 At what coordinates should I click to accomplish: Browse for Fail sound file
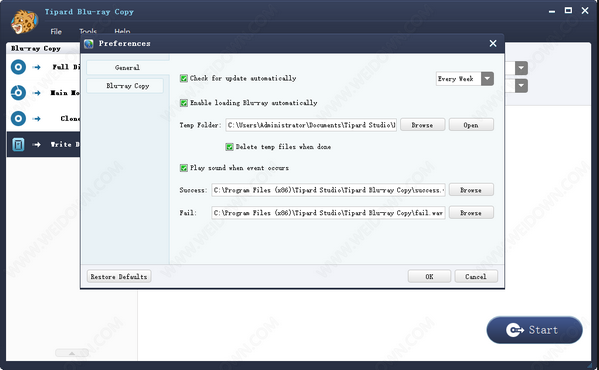(471, 213)
